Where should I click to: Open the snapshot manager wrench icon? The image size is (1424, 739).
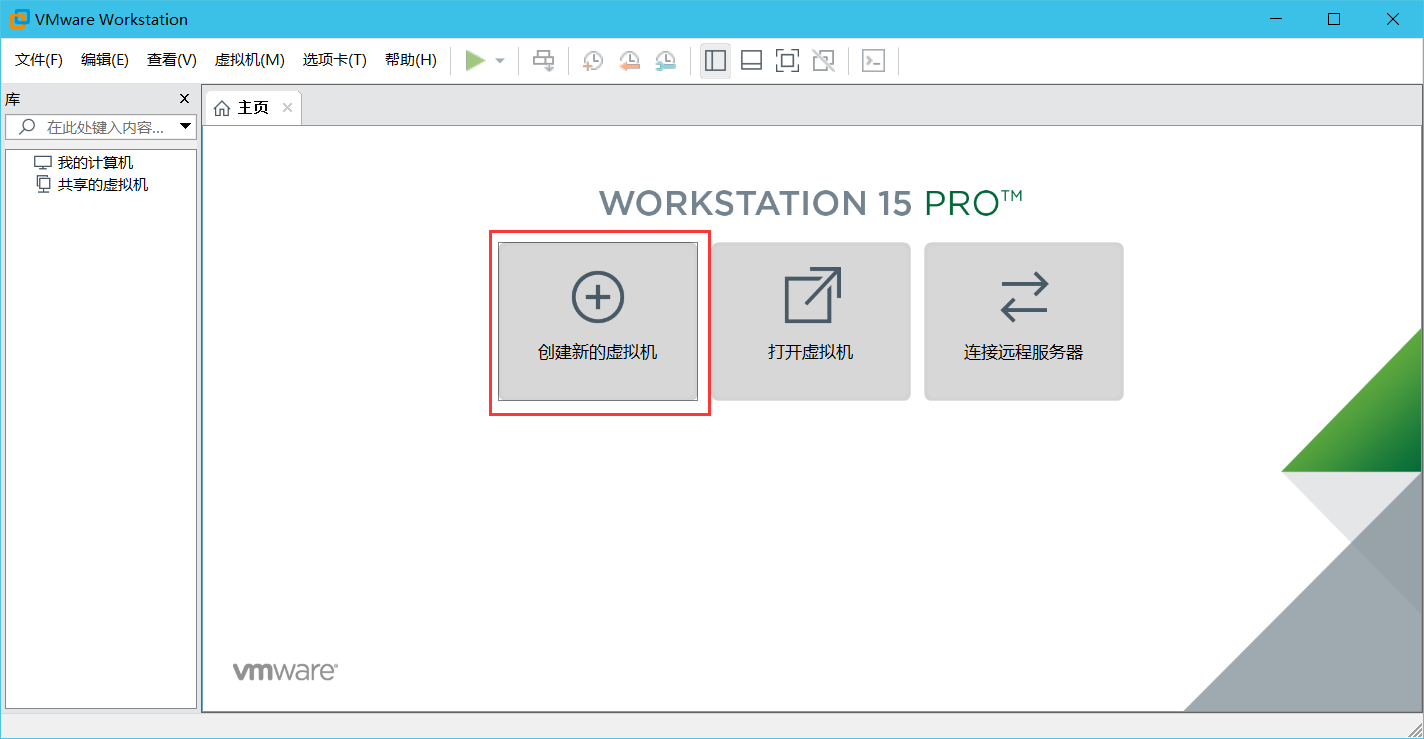point(665,61)
